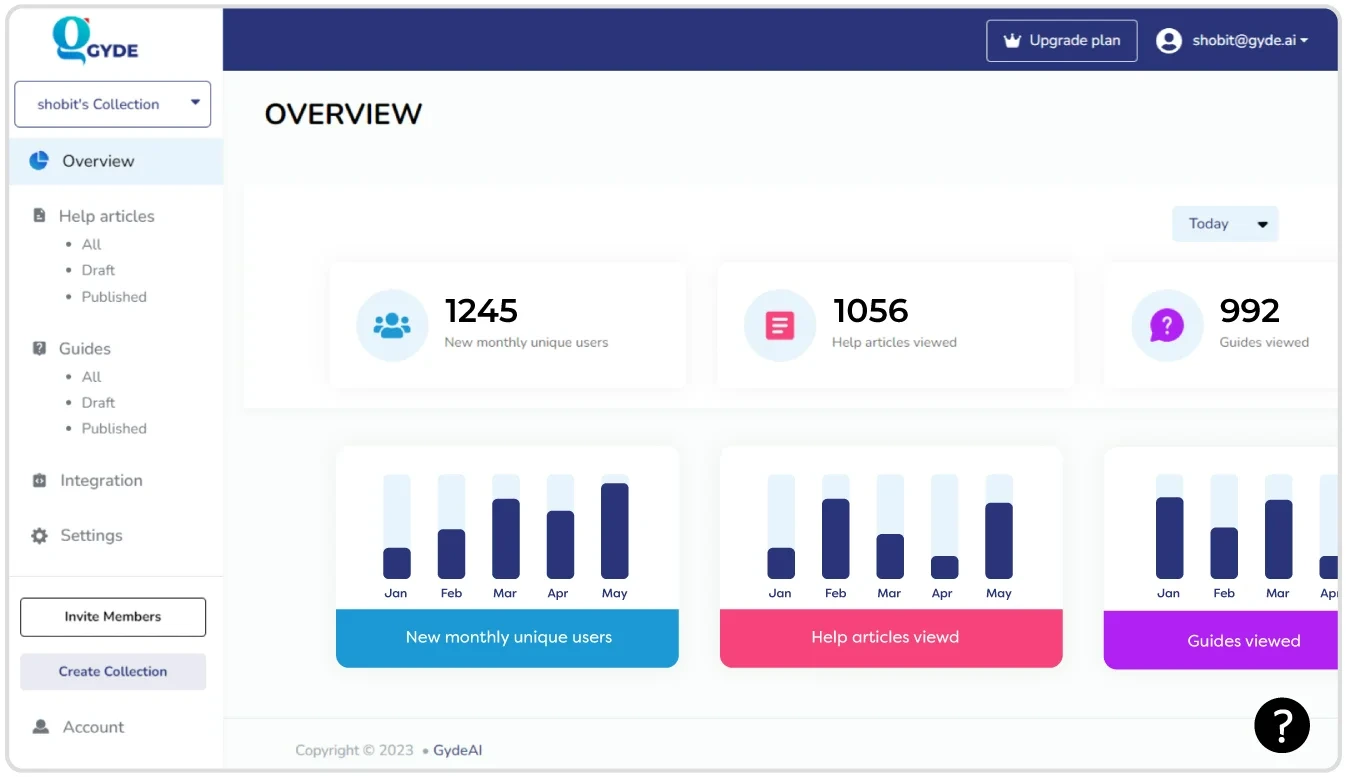The width and height of the screenshot is (1346, 777).
Task: Follow the GydeAI footer link
Action: (x=457, y=750)
